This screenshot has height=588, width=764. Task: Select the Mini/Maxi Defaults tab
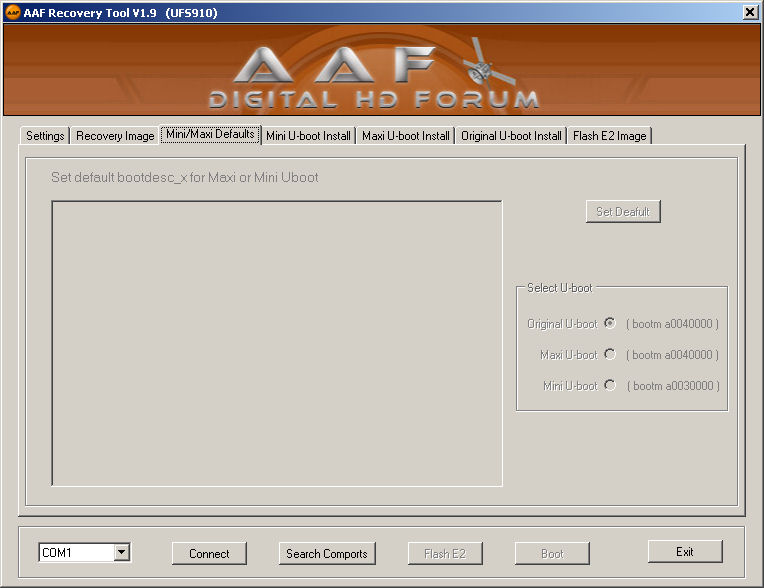[x=210, y=134]
